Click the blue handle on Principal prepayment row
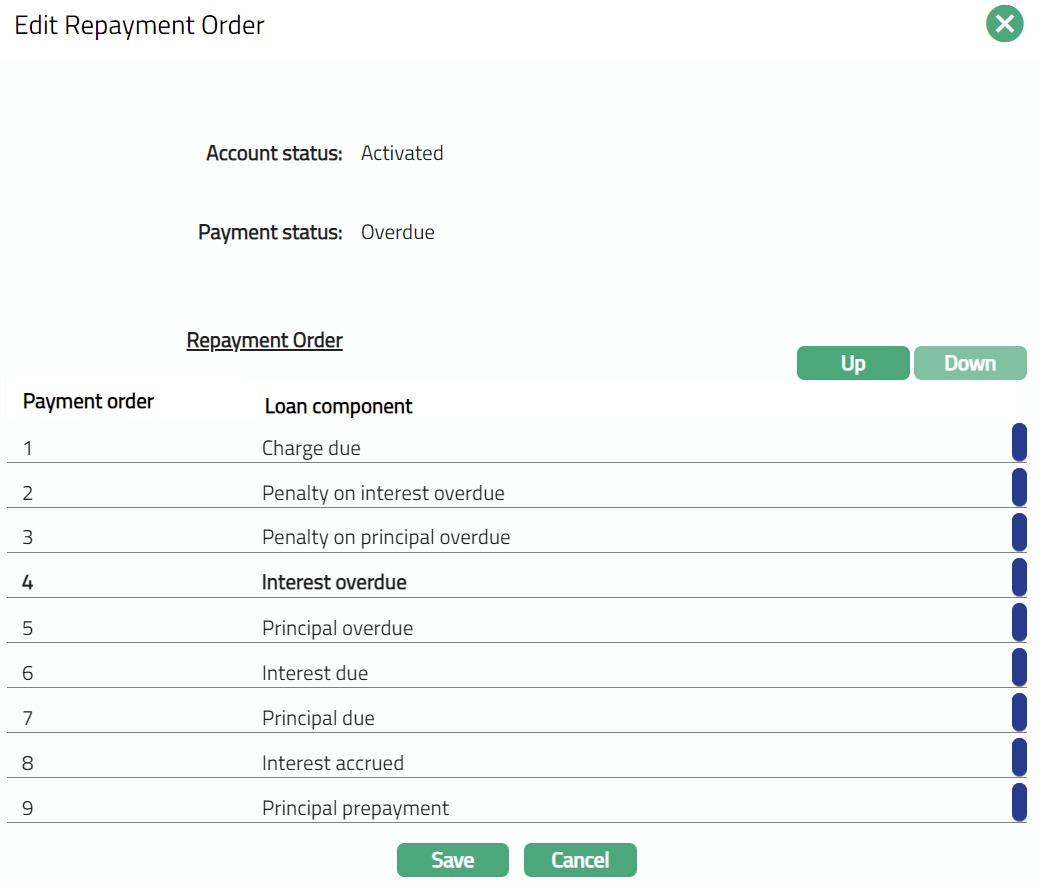This screenshot has width=1042, height=887. [1019, 802]
